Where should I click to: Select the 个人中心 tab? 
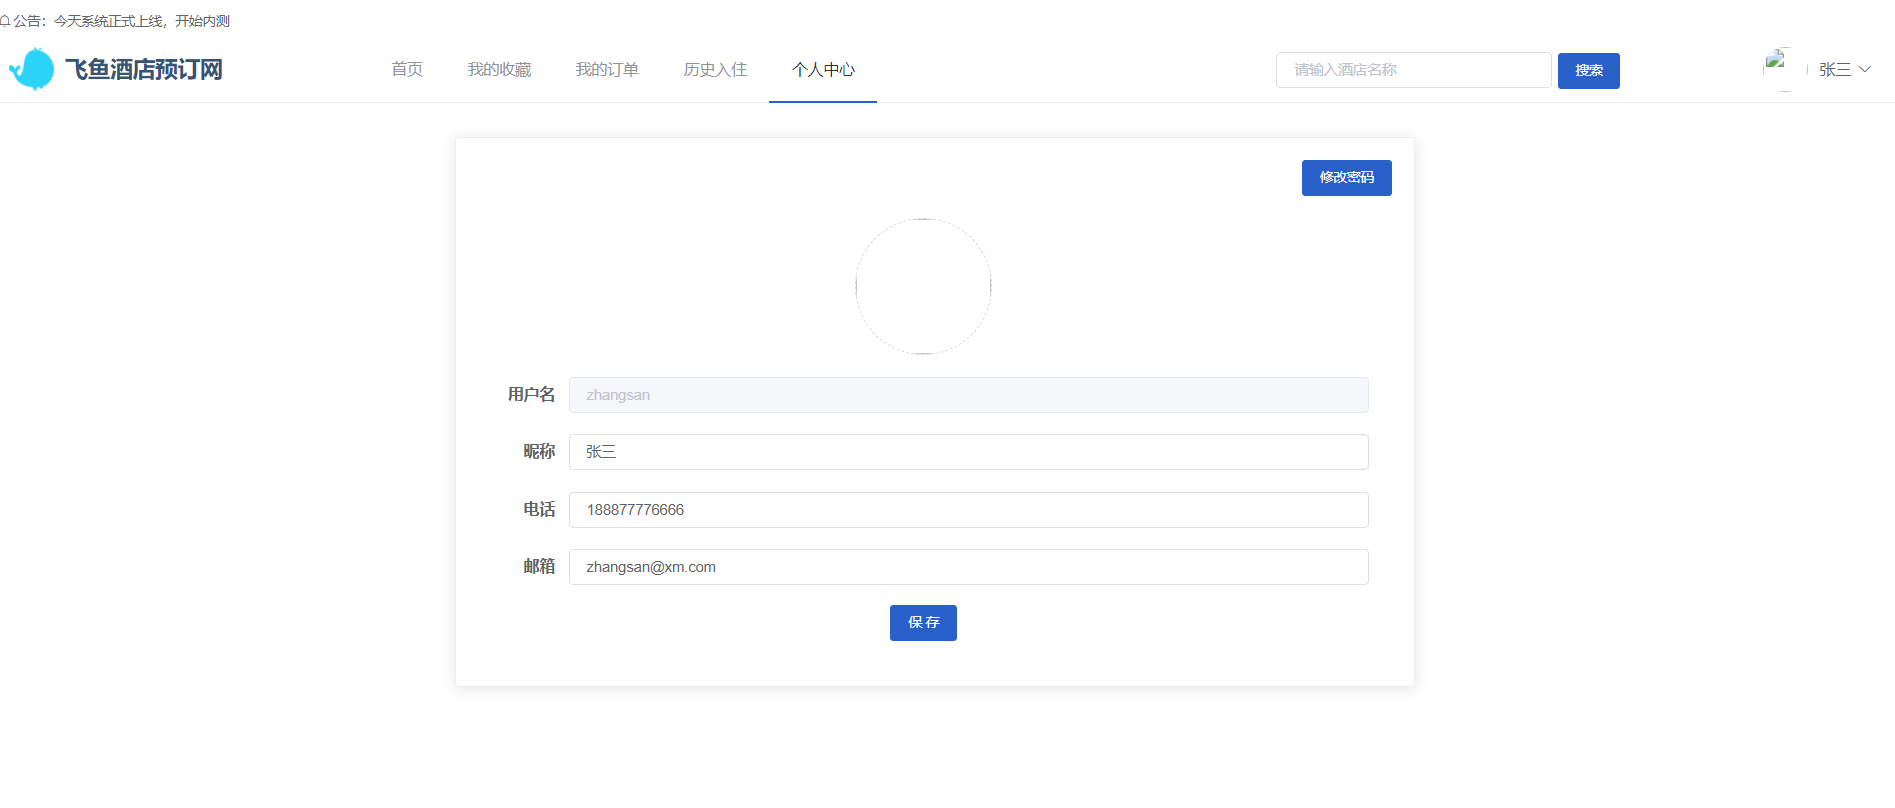(x=823, y=70)
